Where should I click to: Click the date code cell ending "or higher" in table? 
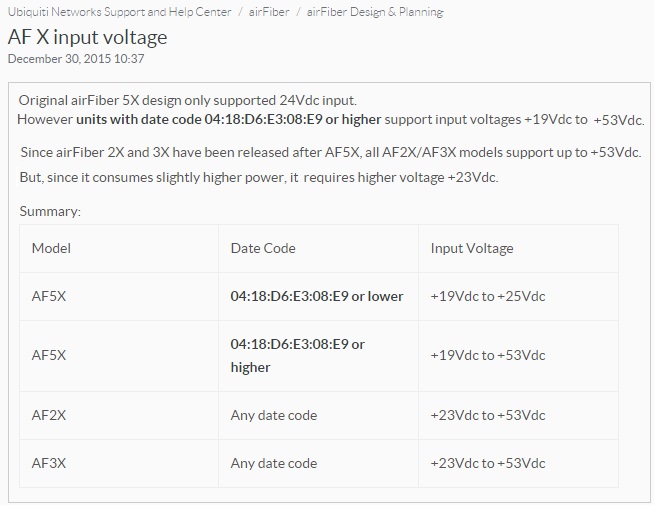[297, 355]
